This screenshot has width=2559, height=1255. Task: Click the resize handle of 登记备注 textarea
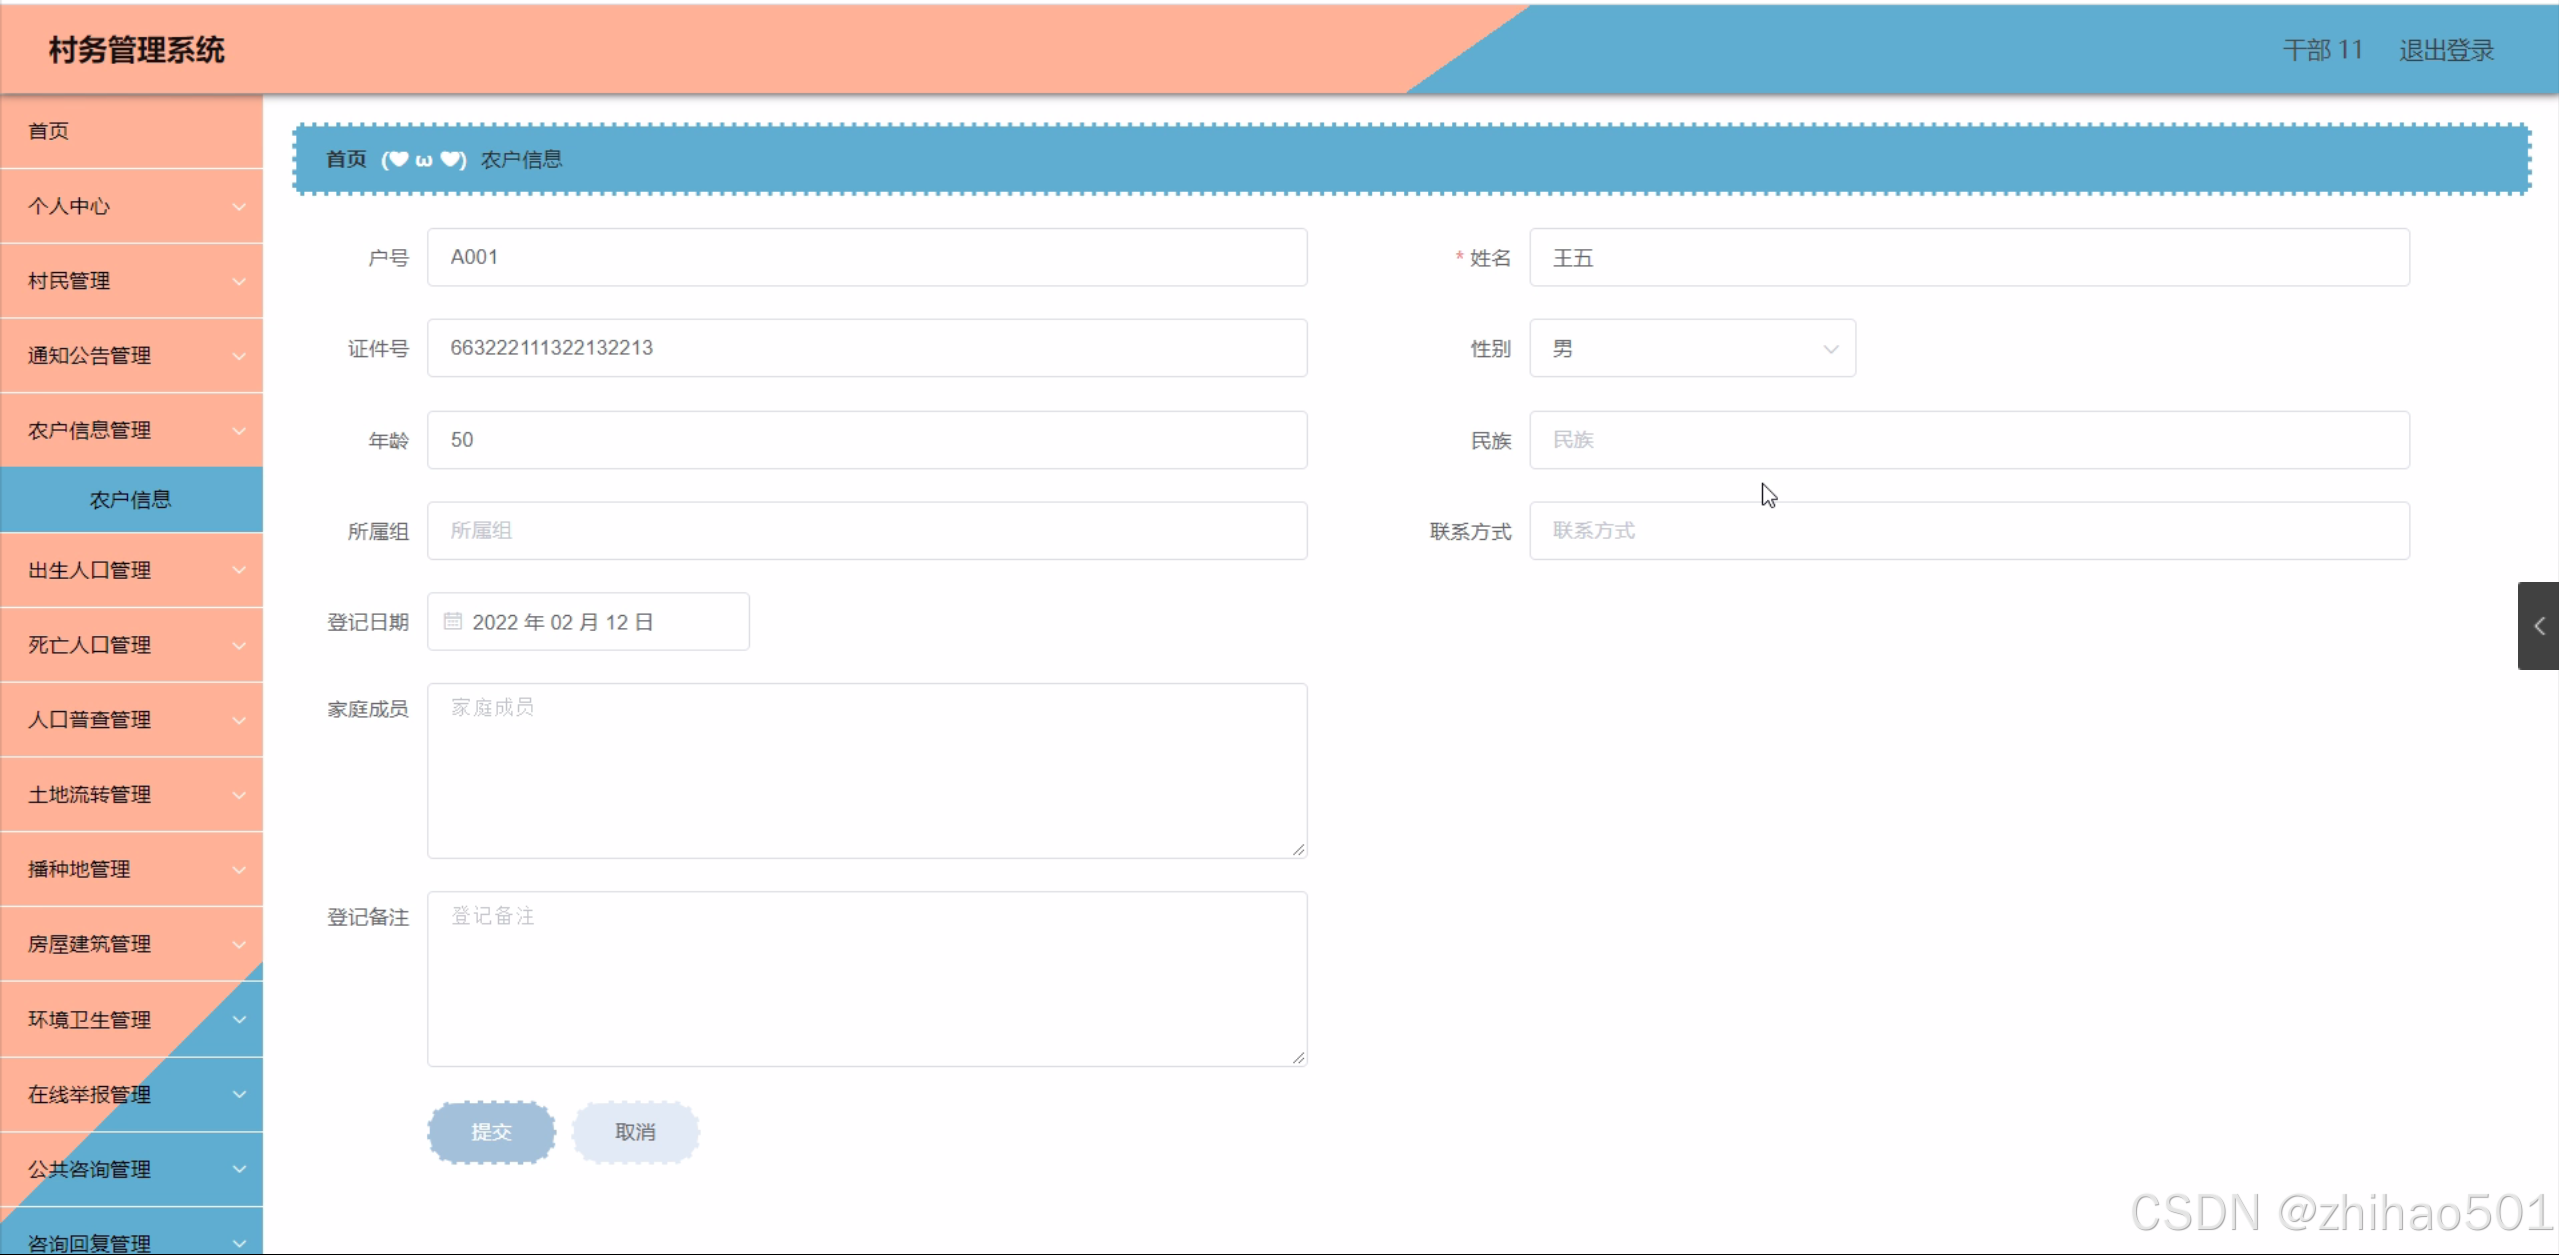pos(1298,1057)
